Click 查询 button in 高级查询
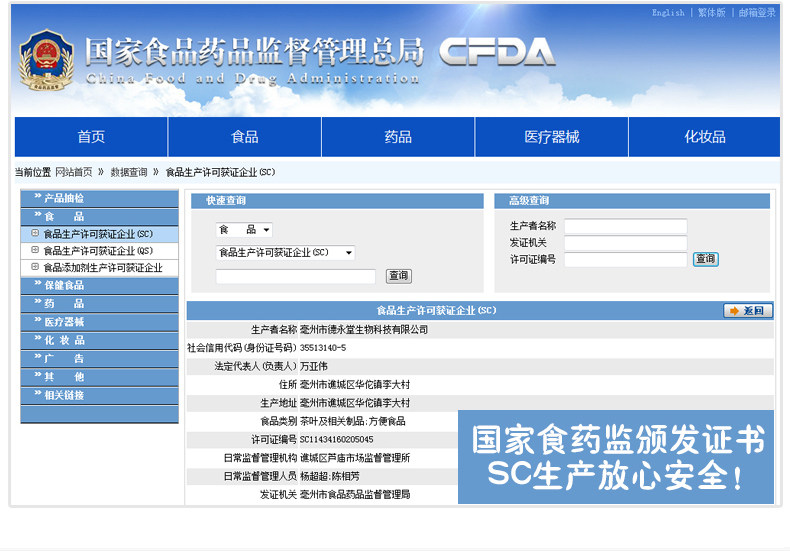The image size is (790, 551). [705, 259]
